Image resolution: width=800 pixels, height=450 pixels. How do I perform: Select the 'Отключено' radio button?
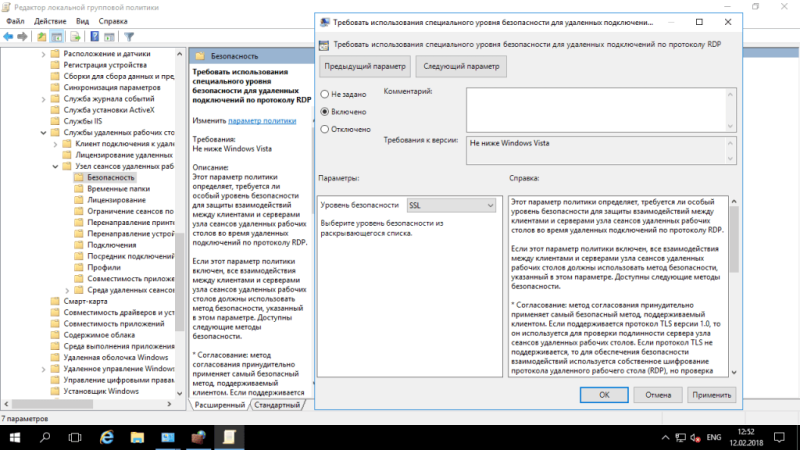point(324,129)
